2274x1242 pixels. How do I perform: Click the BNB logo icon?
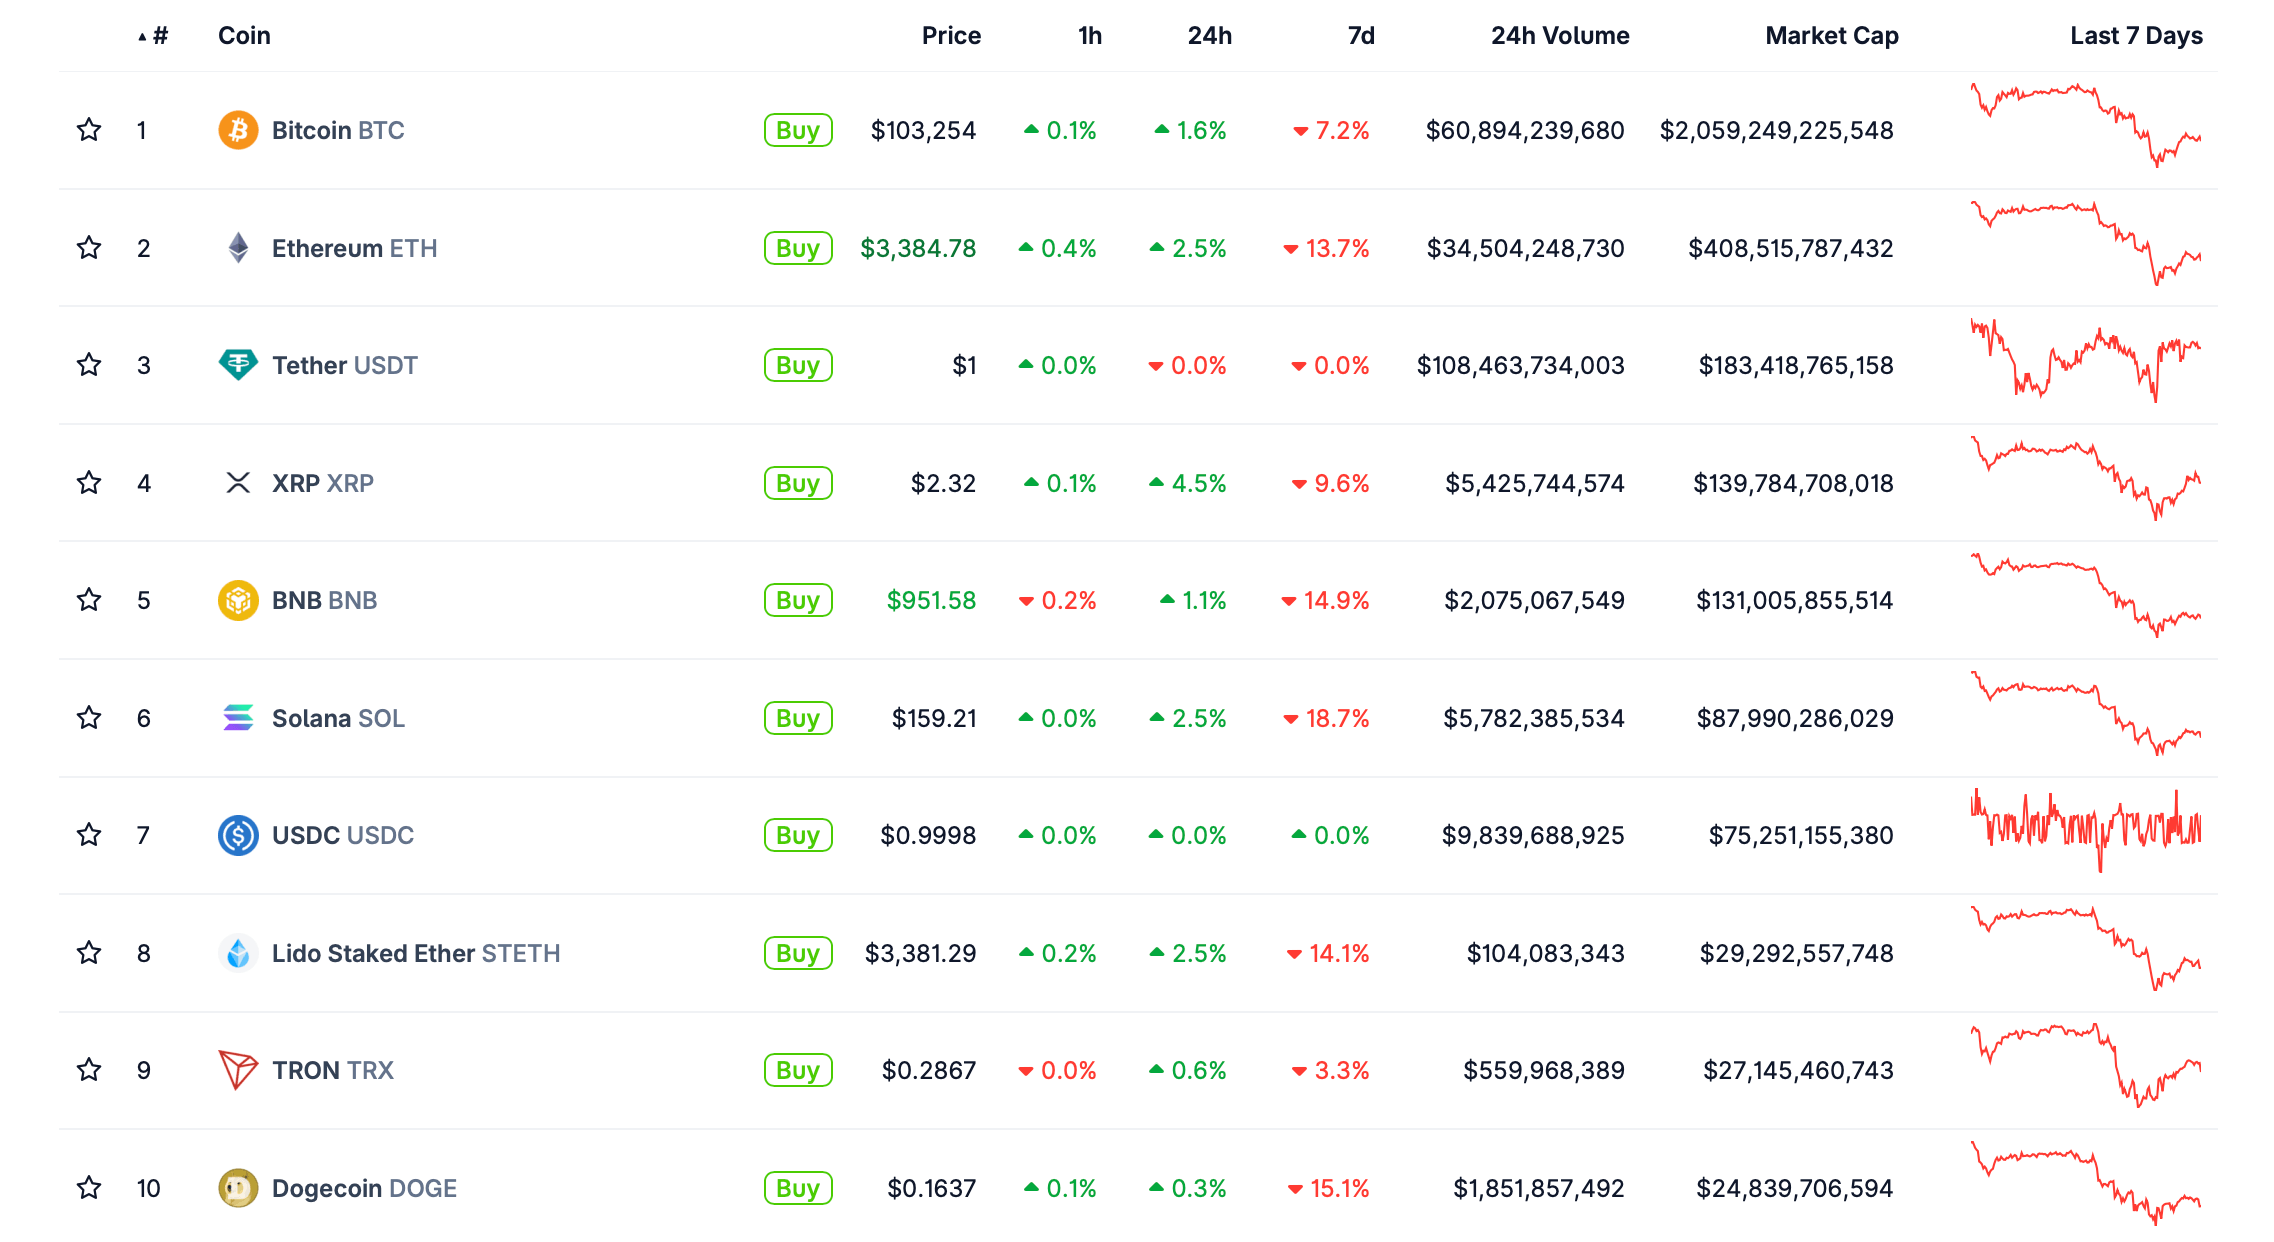(238, 600)
